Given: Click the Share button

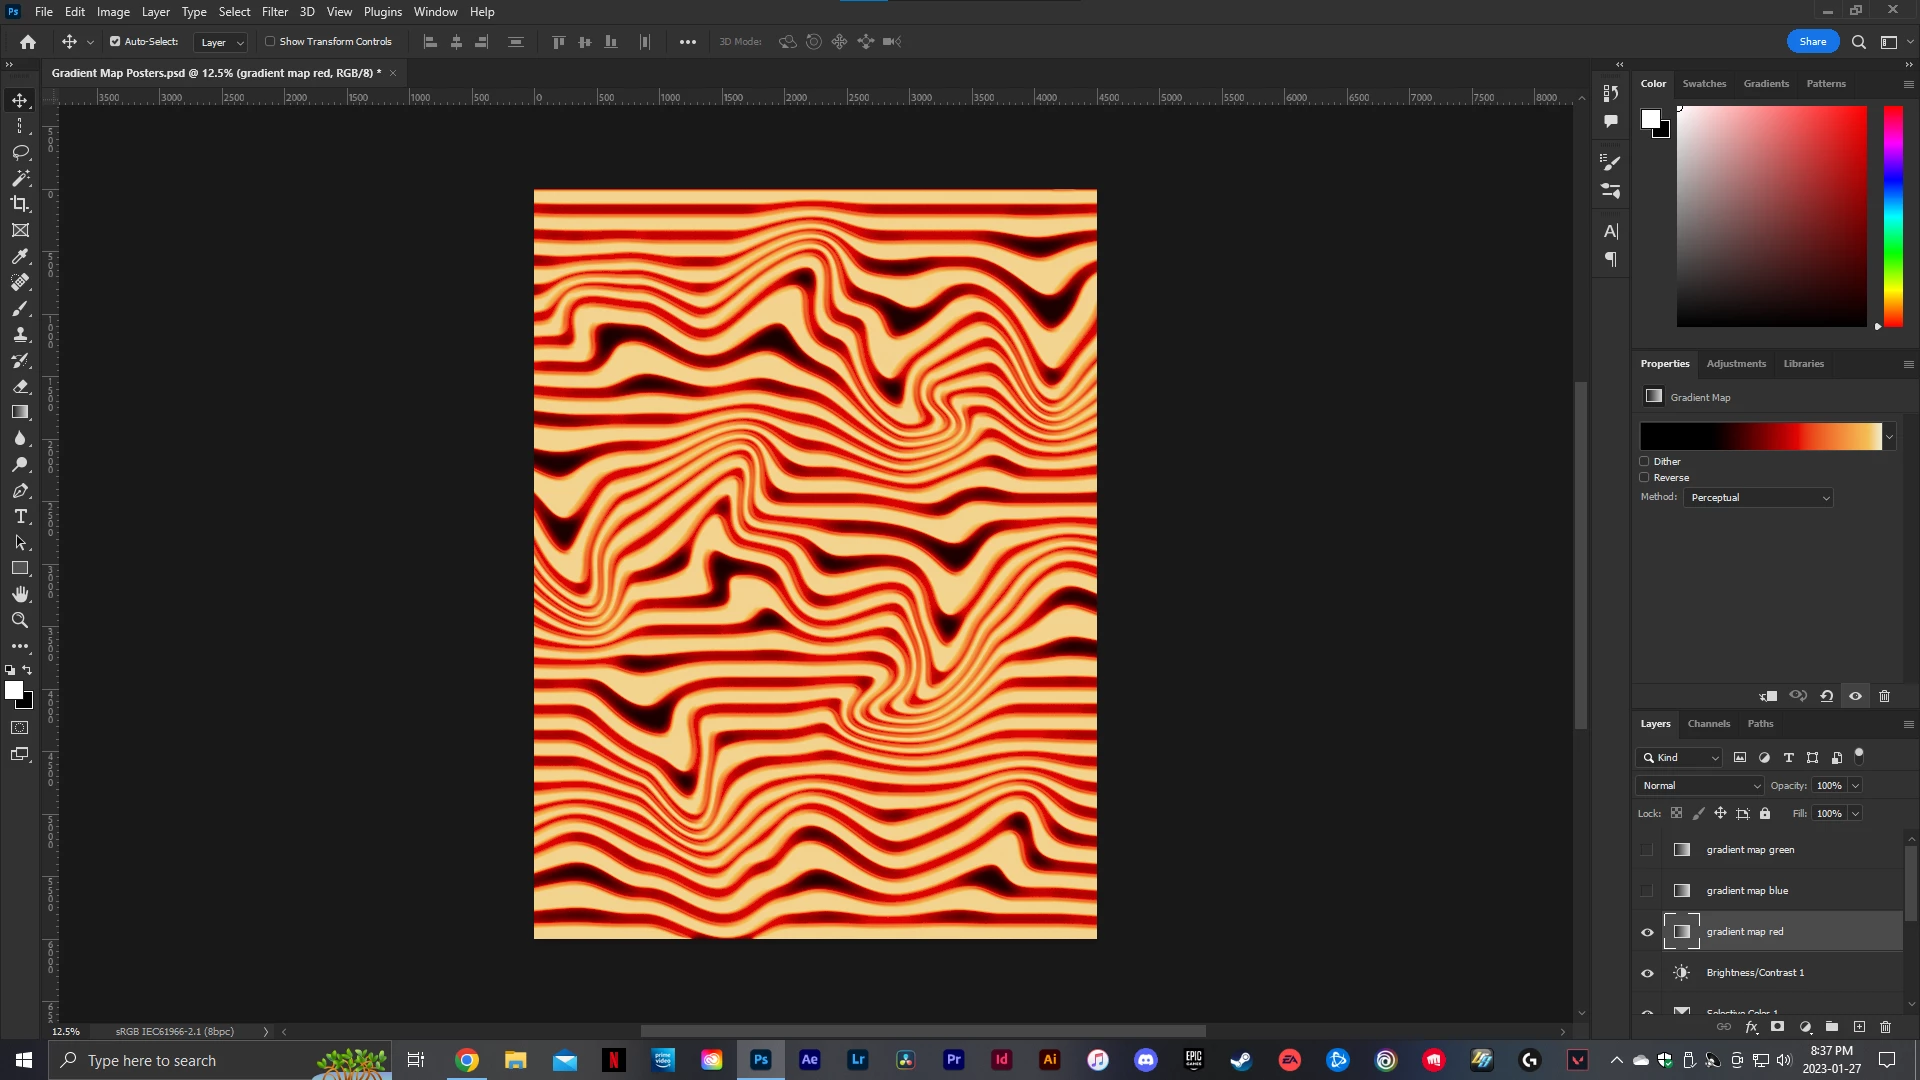Looking at the screenshot, I should pyautogui.click(x=1812, y=41).
